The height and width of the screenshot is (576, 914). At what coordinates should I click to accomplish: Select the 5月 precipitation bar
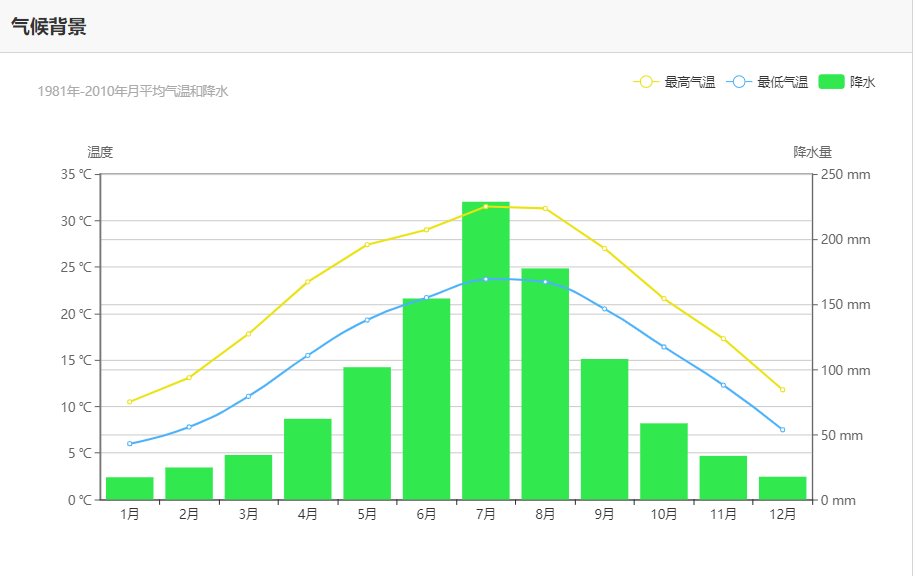click(x=367, y=433)
